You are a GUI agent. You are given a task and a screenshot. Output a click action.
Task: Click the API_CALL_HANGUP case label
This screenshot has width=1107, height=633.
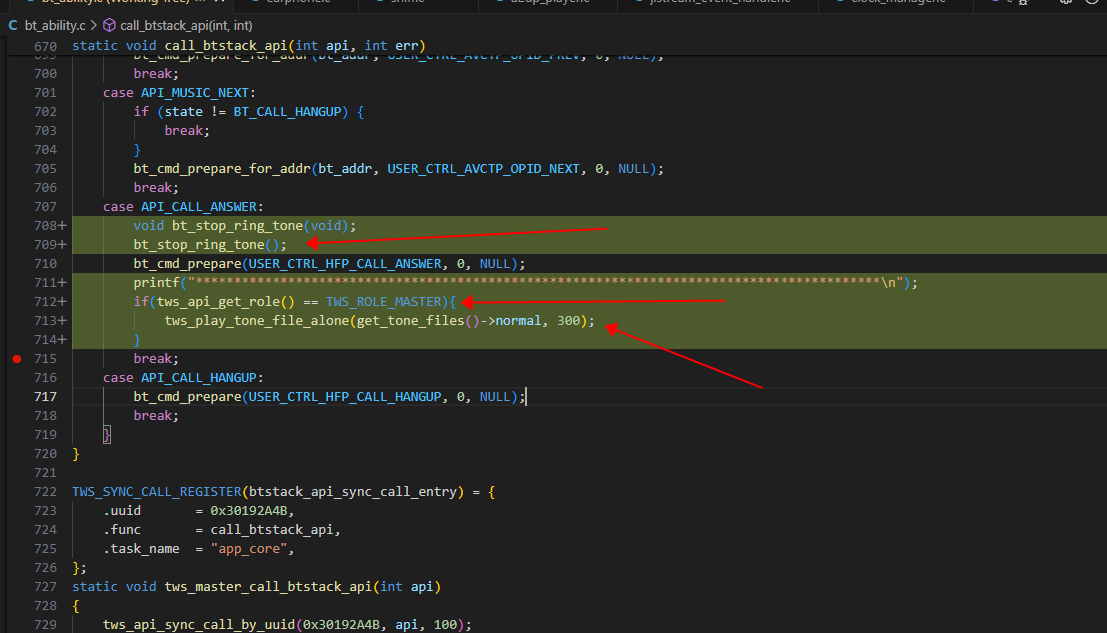coord(198,378)
